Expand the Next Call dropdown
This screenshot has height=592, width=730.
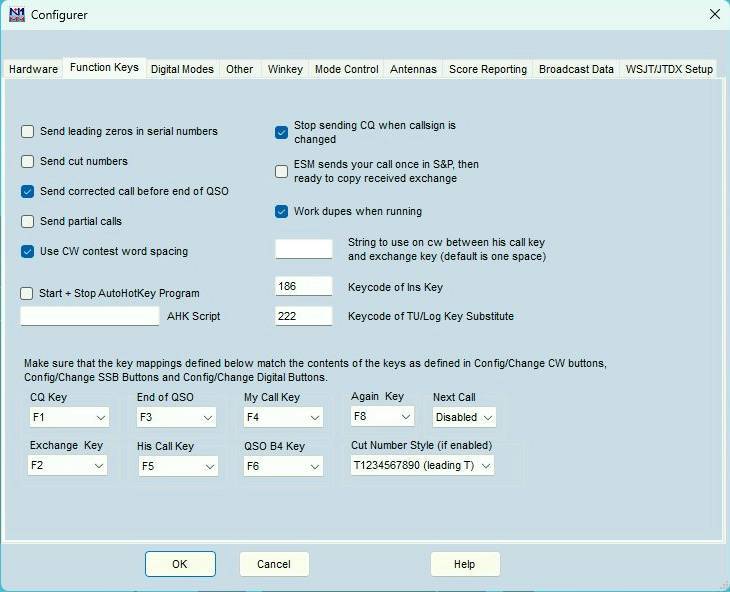pos(464,417)
